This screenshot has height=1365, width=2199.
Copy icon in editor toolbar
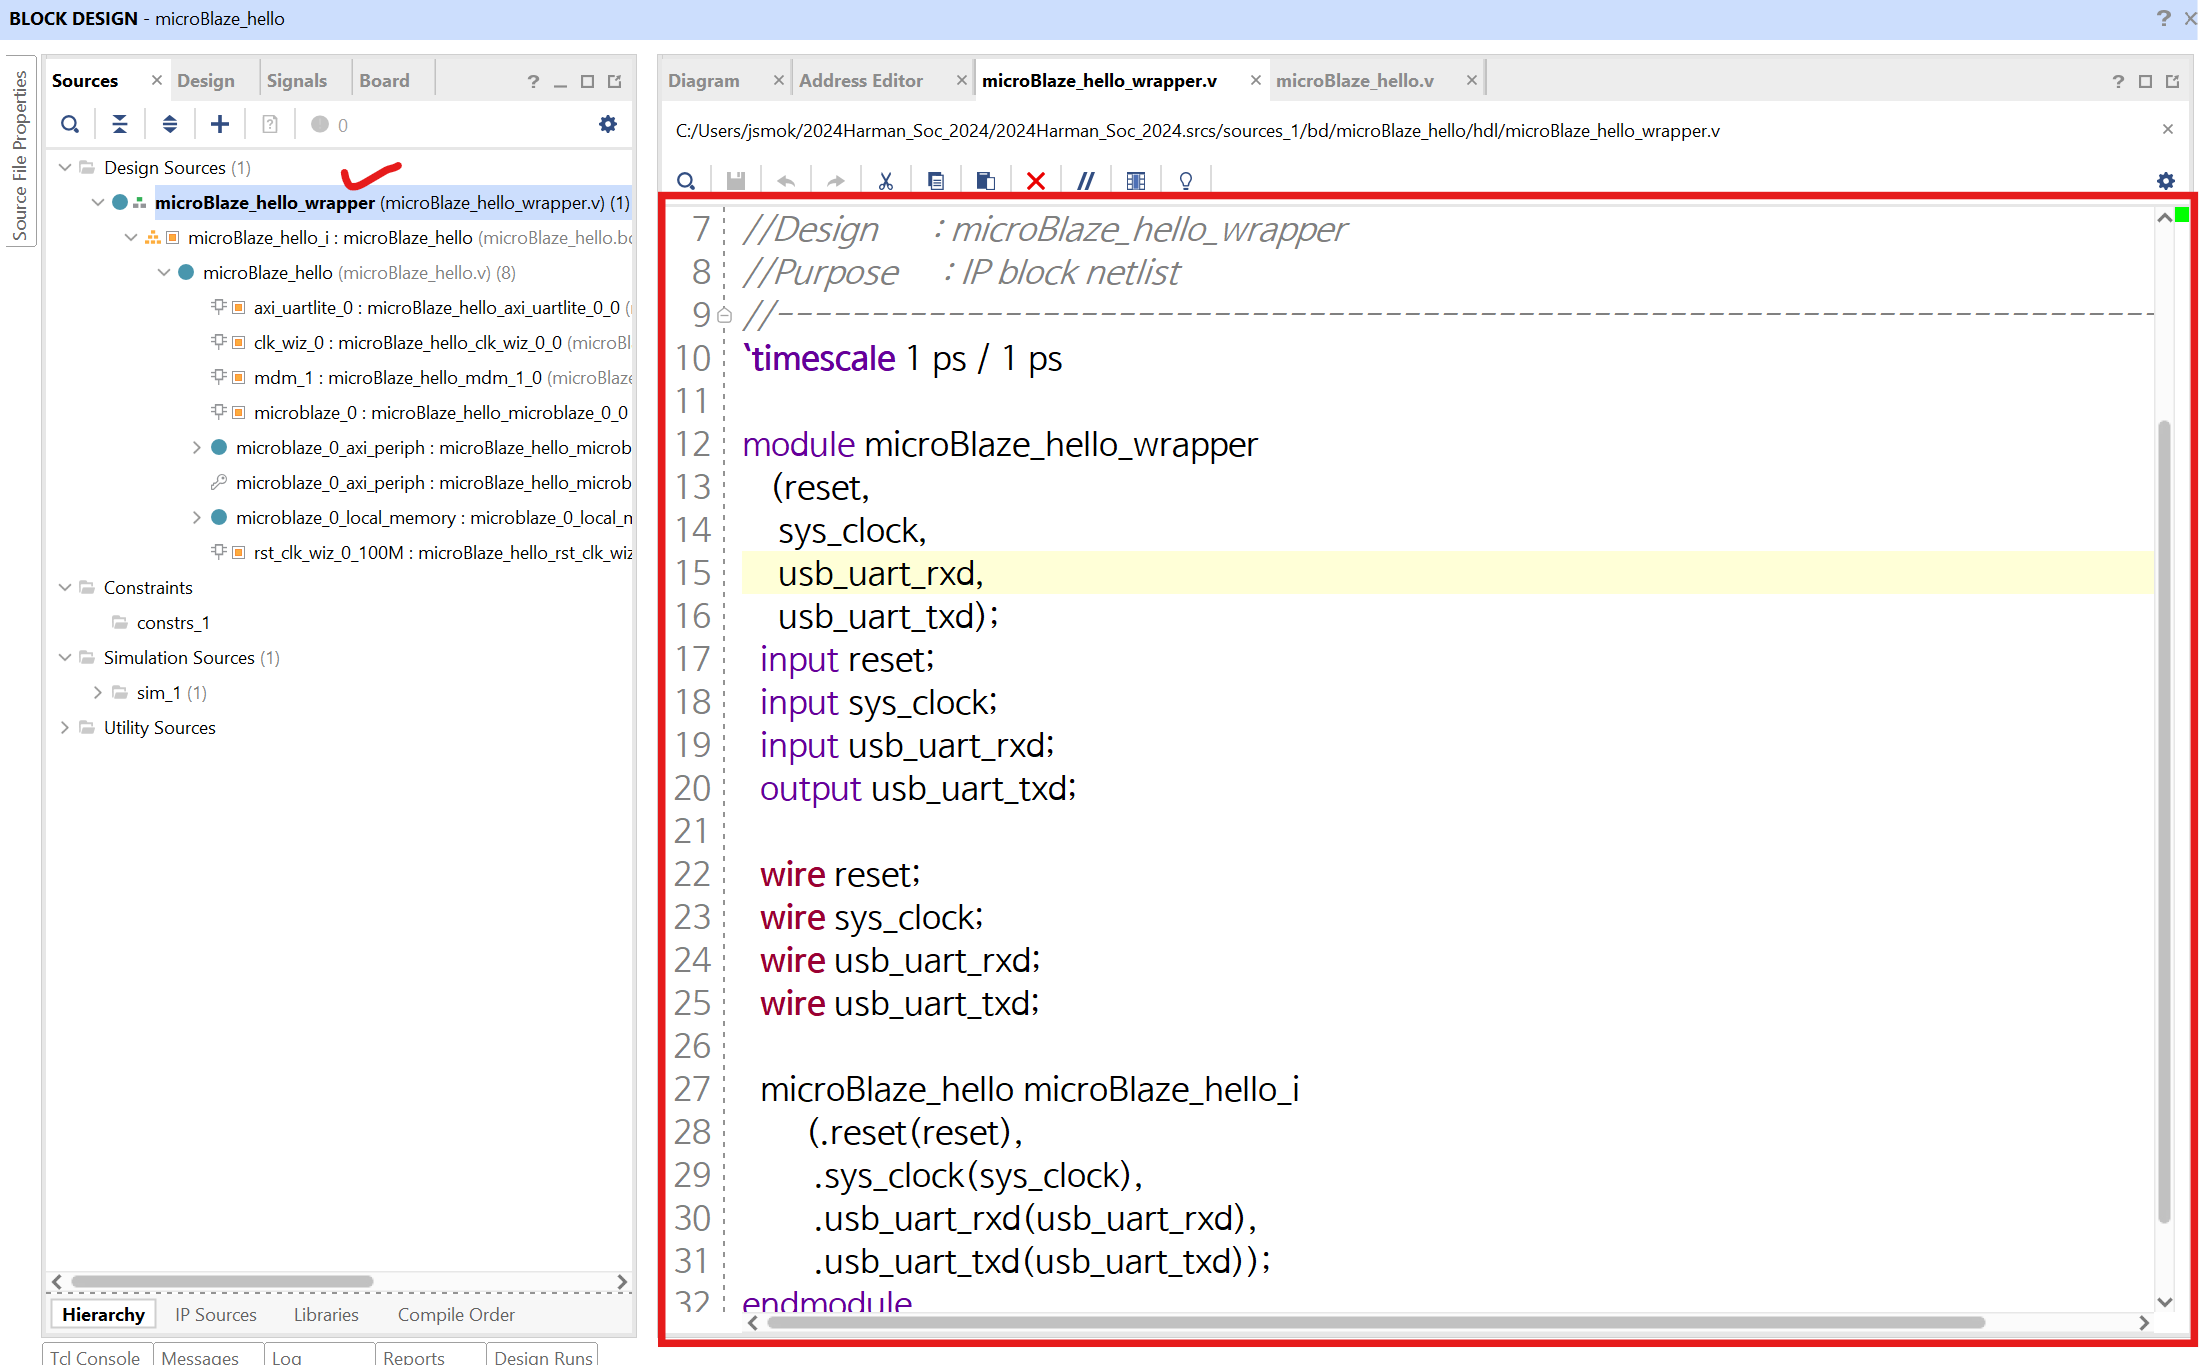pyautogui.click(x=936, y=181)
